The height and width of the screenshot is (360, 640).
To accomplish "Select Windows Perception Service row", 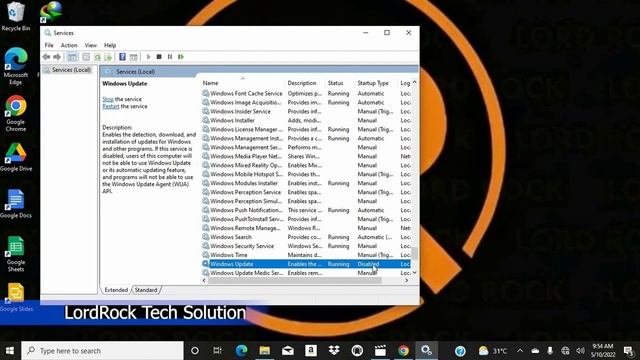I will coord(306,192).
